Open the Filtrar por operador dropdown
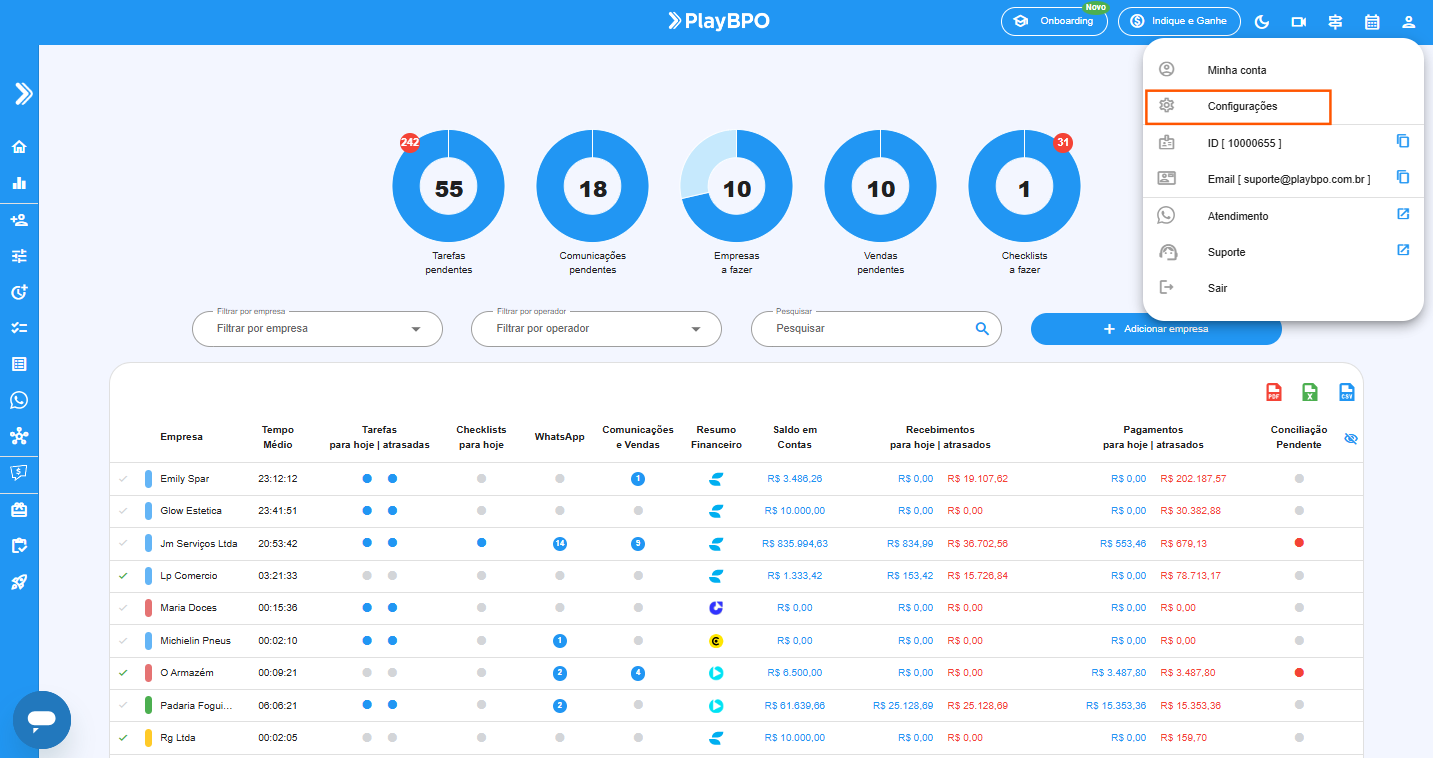 point(596,329)
